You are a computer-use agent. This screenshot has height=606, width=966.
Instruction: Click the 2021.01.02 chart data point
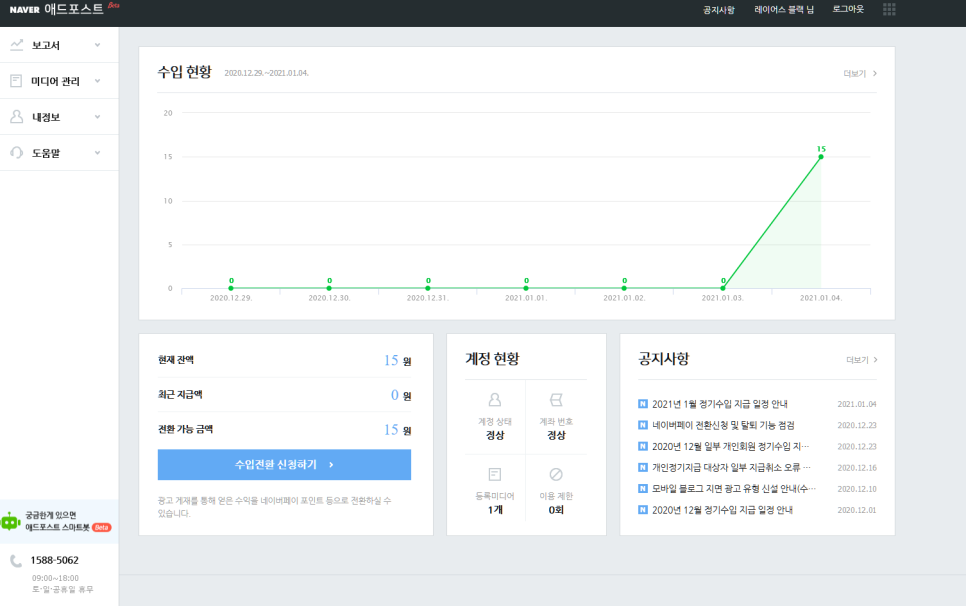[624, 288]
